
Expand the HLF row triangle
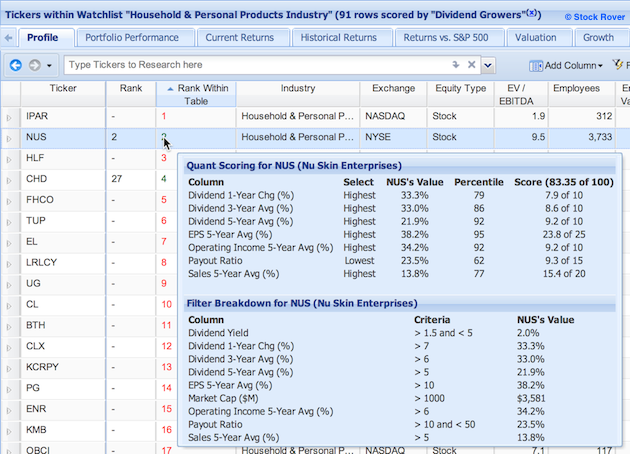click(x=9, y=160)
